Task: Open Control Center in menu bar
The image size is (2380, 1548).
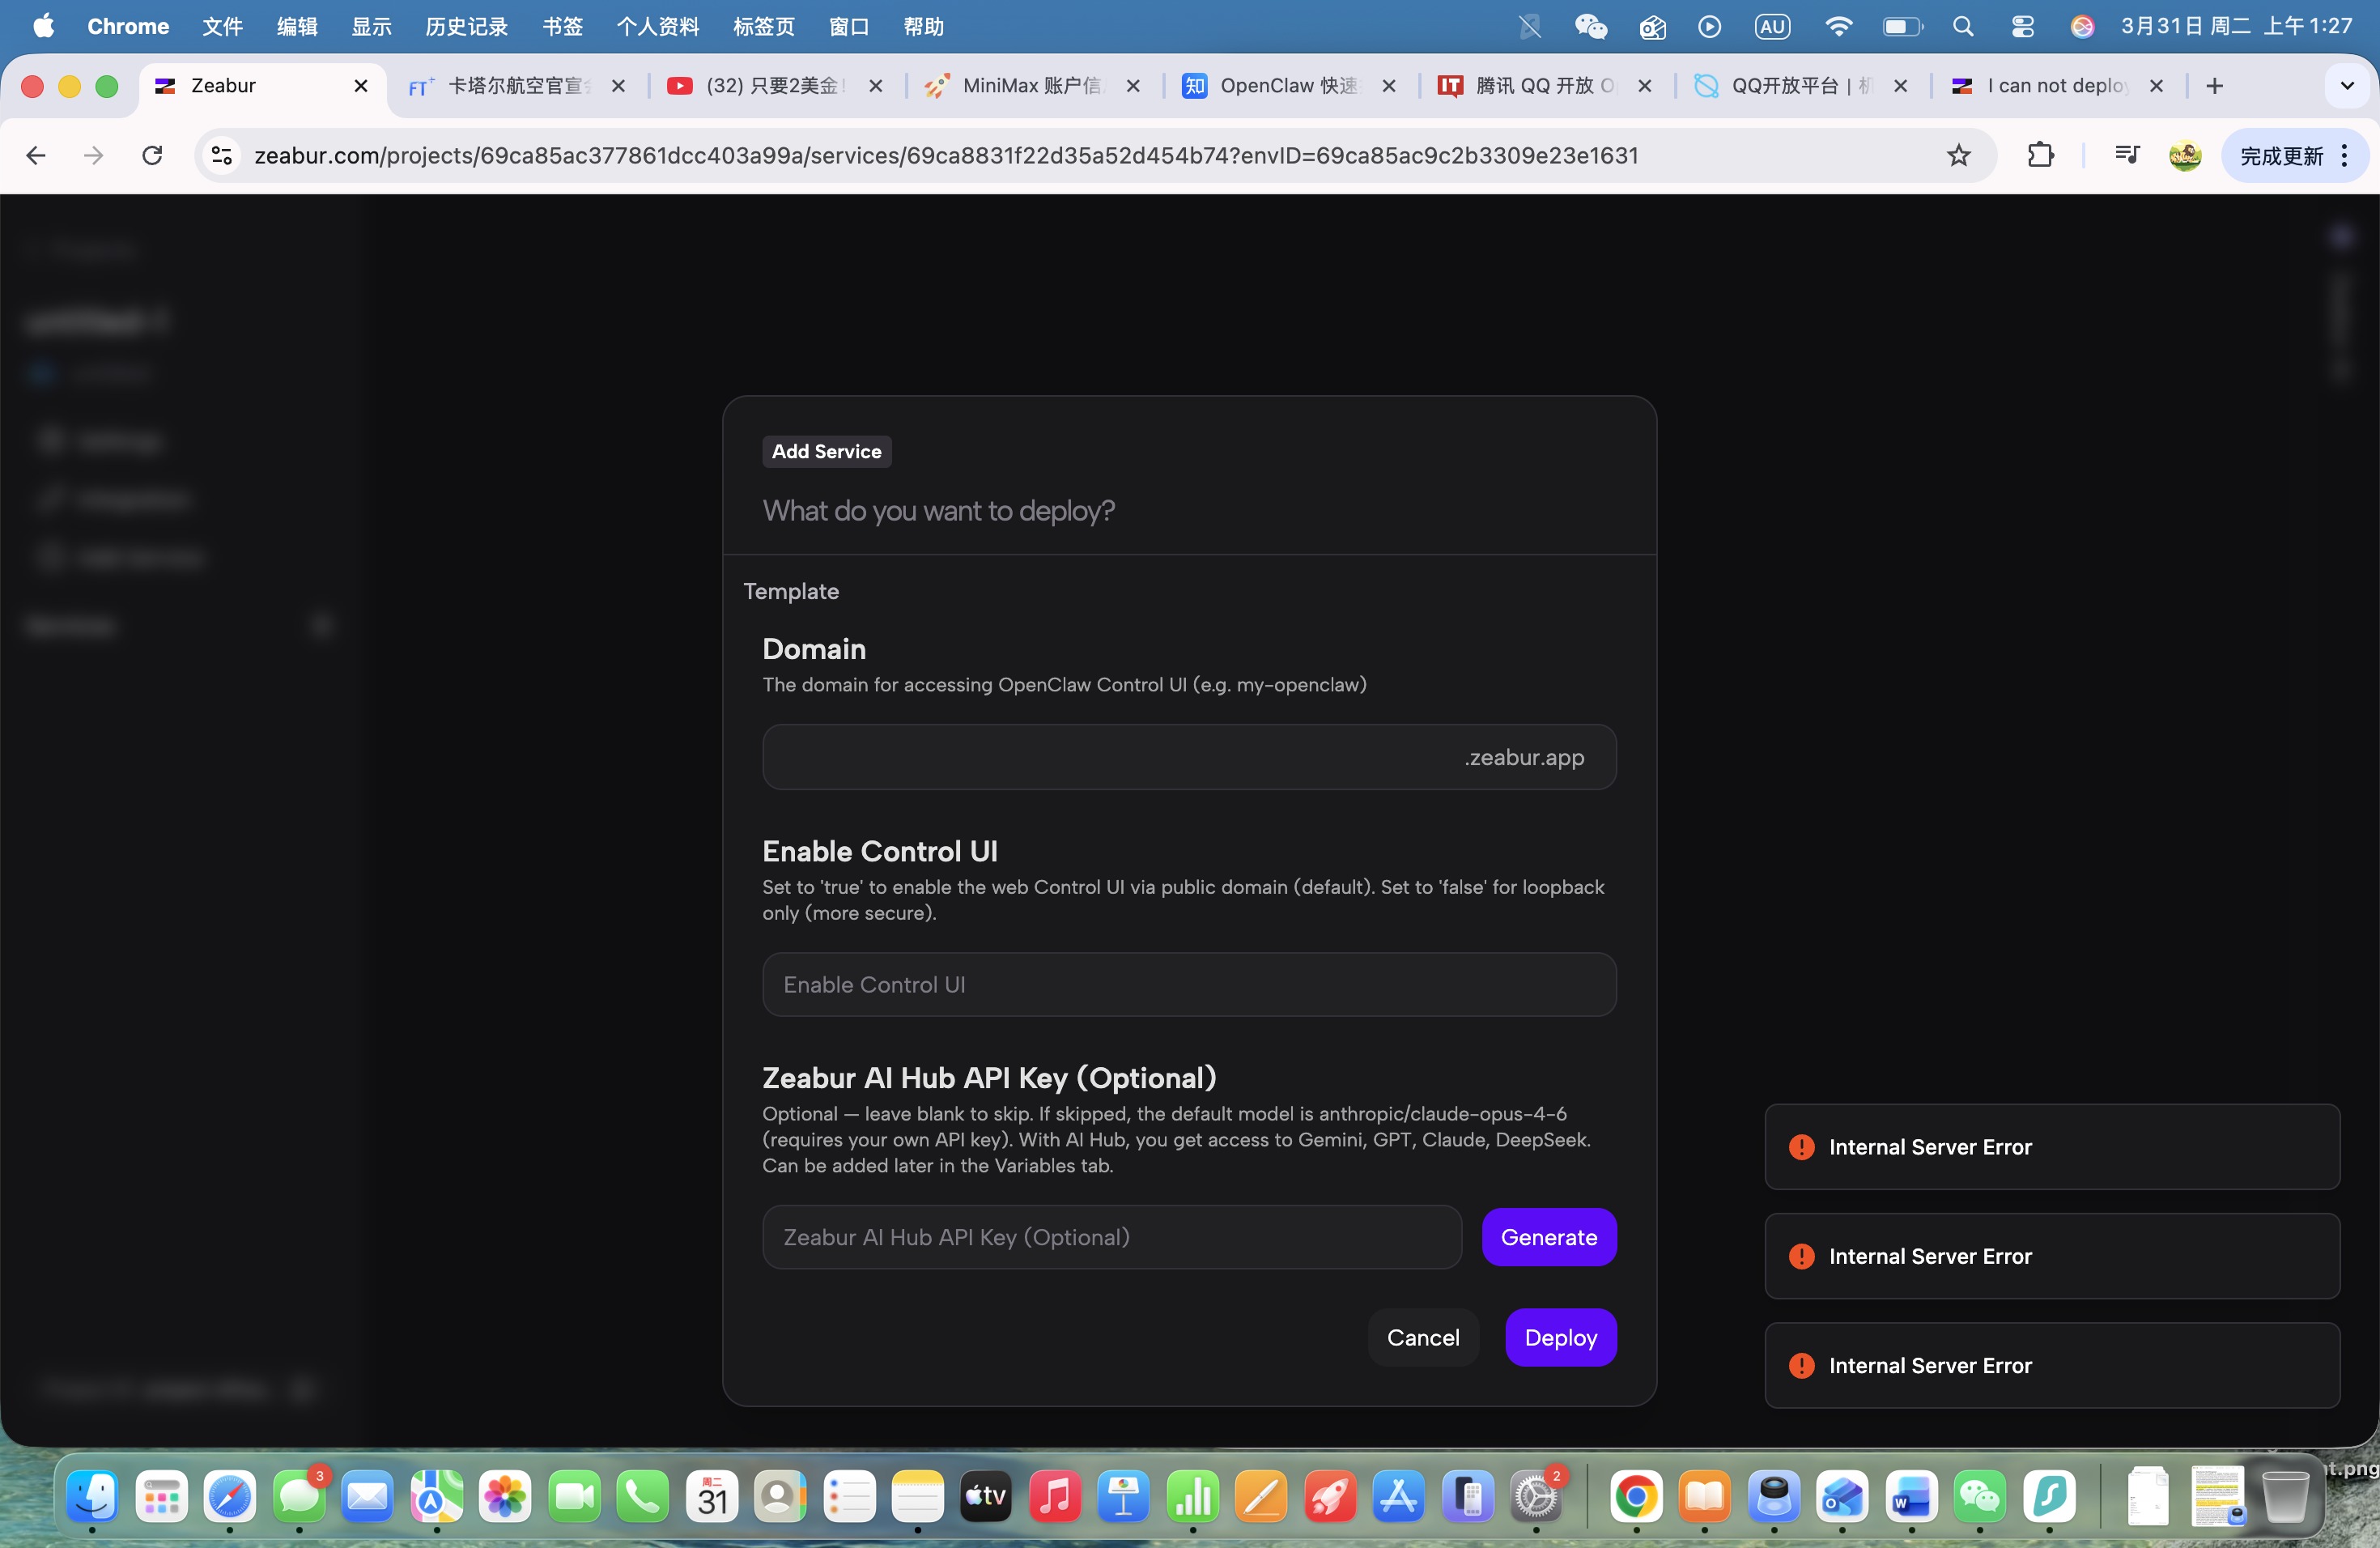Action: point(2022,26)
